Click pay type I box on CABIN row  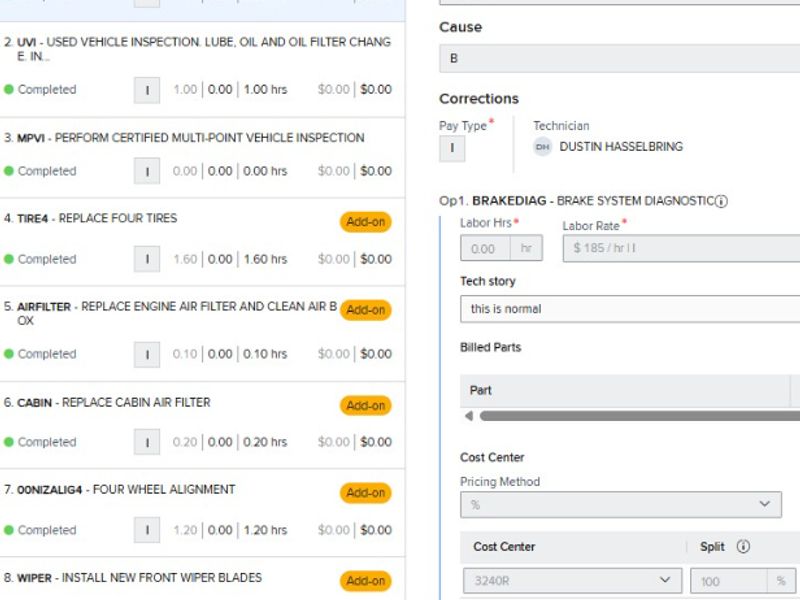[x=147, y=442]
